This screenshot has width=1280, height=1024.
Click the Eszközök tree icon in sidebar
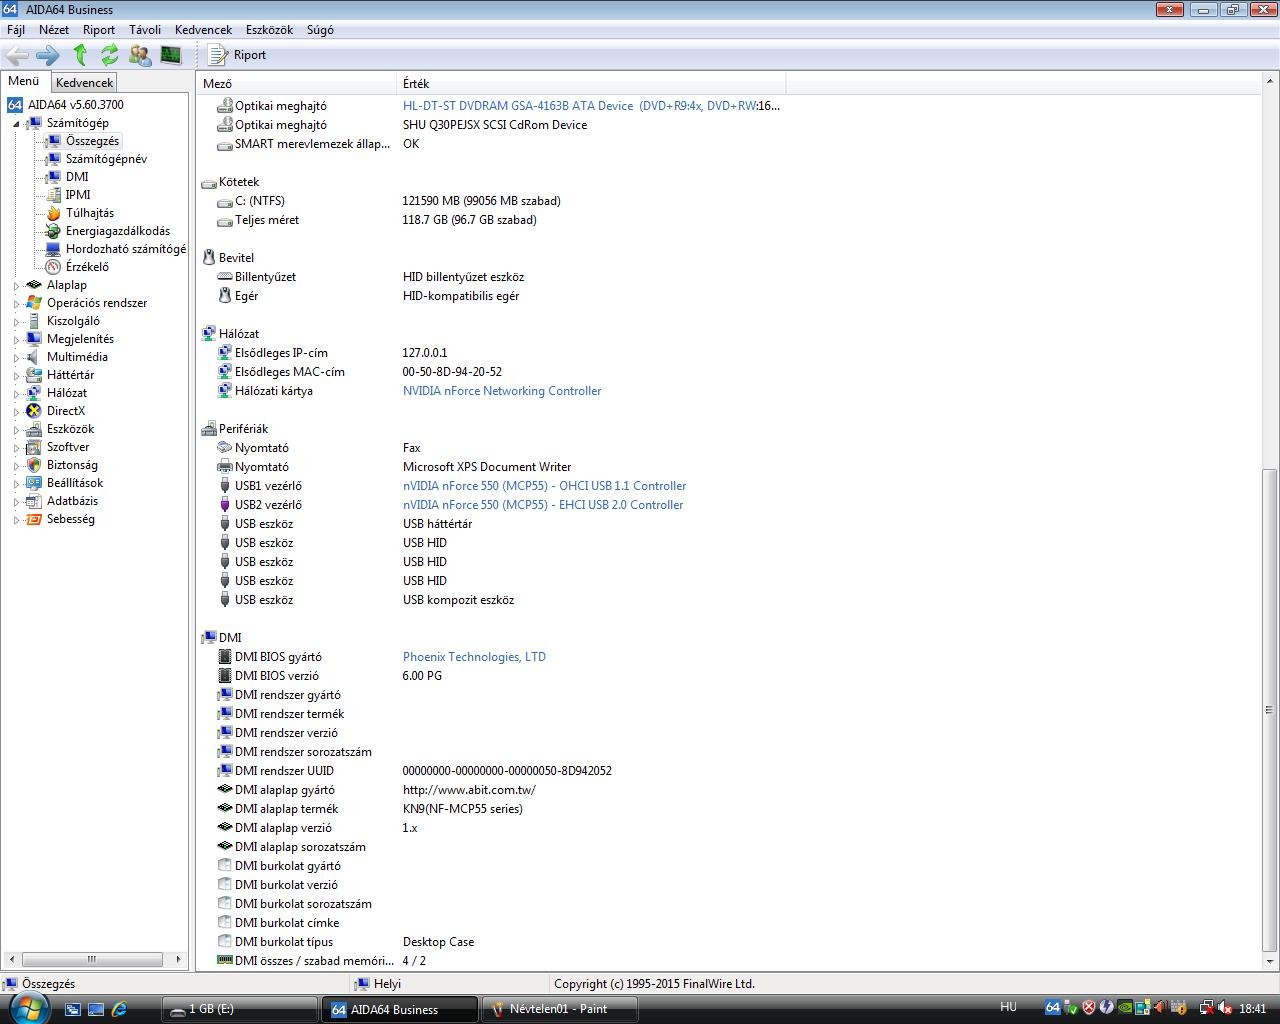[34, 429]
